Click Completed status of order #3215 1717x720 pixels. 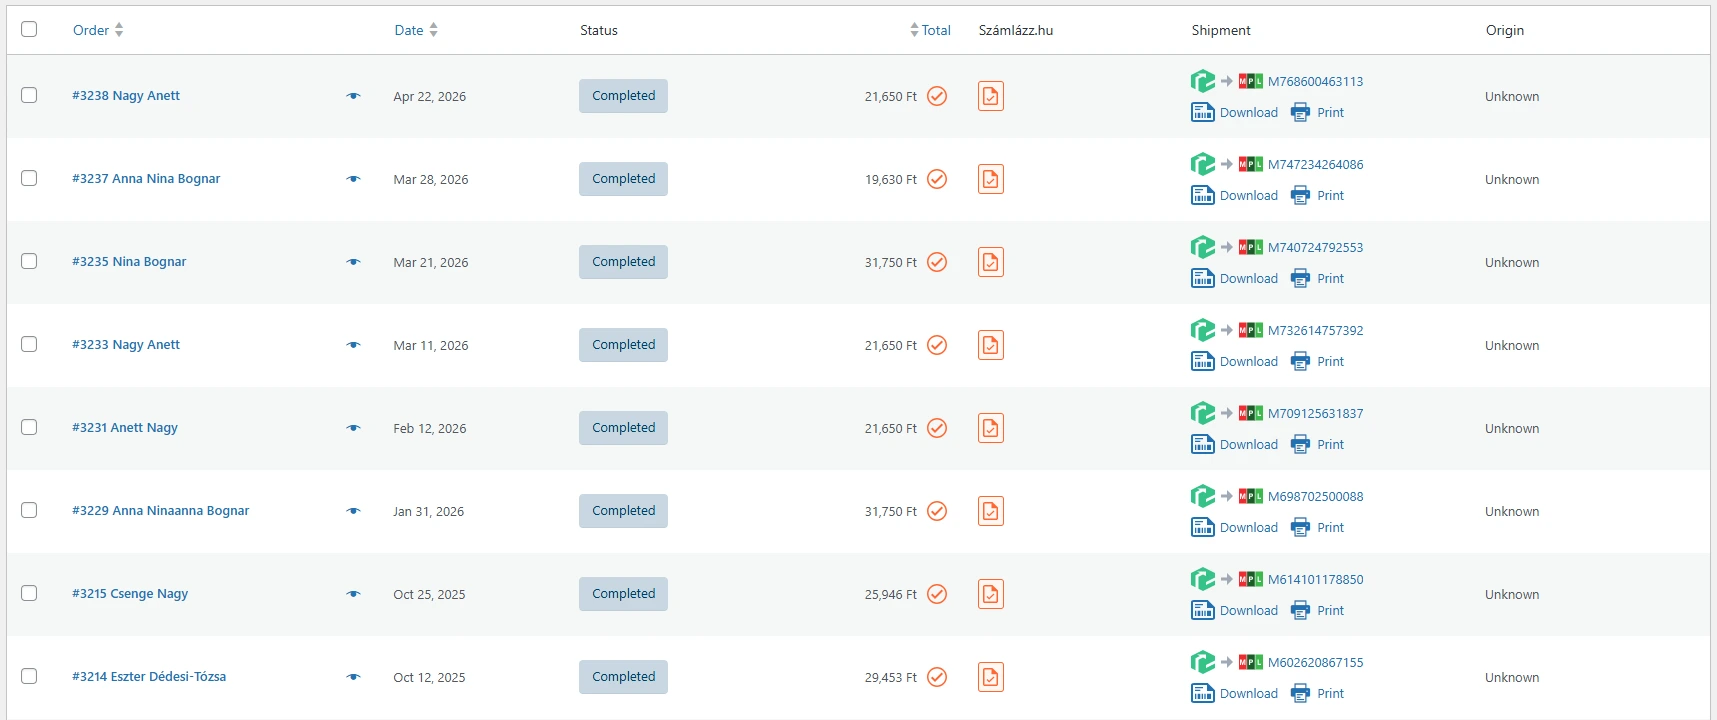[623, 594]
